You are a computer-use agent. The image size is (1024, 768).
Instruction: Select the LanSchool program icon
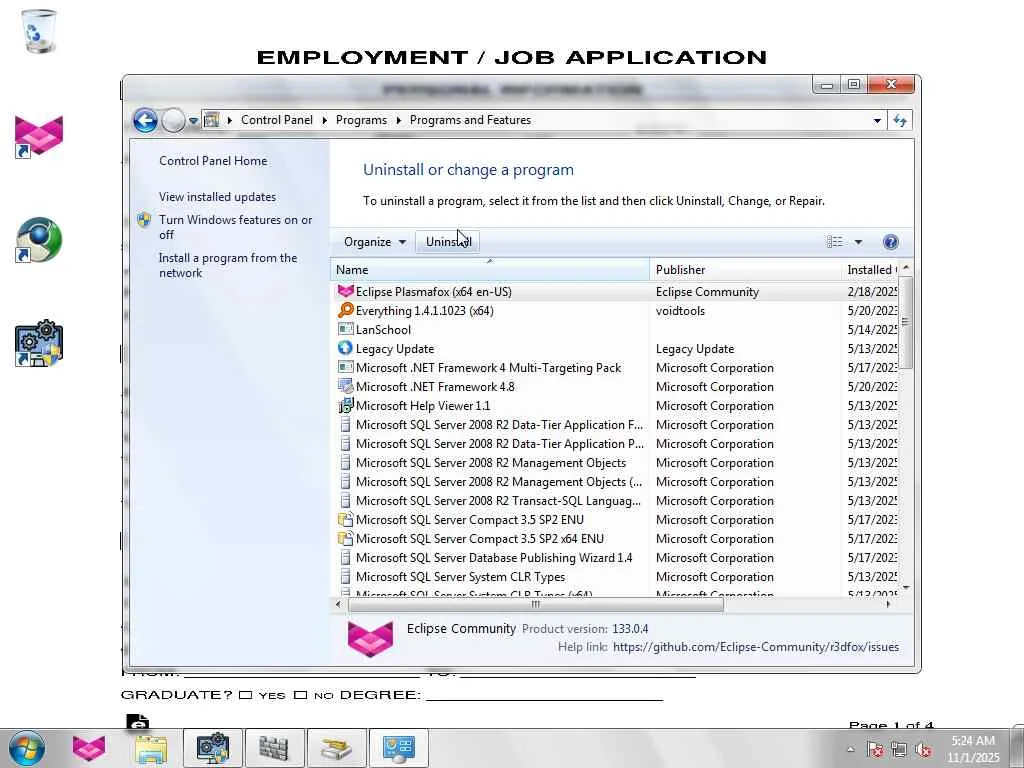[x=345, y=329]
